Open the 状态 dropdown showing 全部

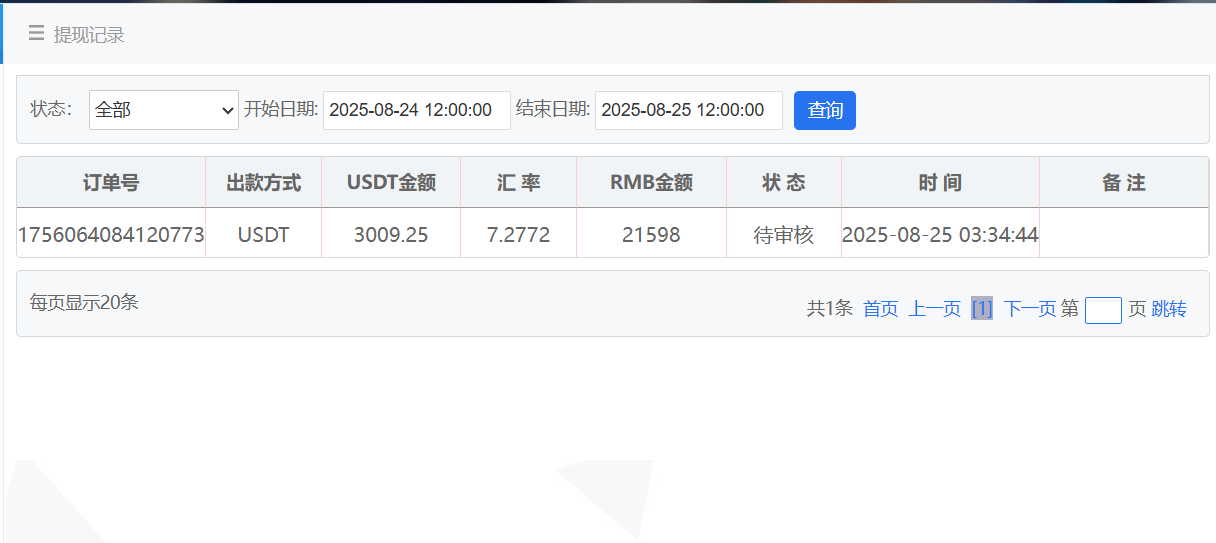click(x=164, y=110)
